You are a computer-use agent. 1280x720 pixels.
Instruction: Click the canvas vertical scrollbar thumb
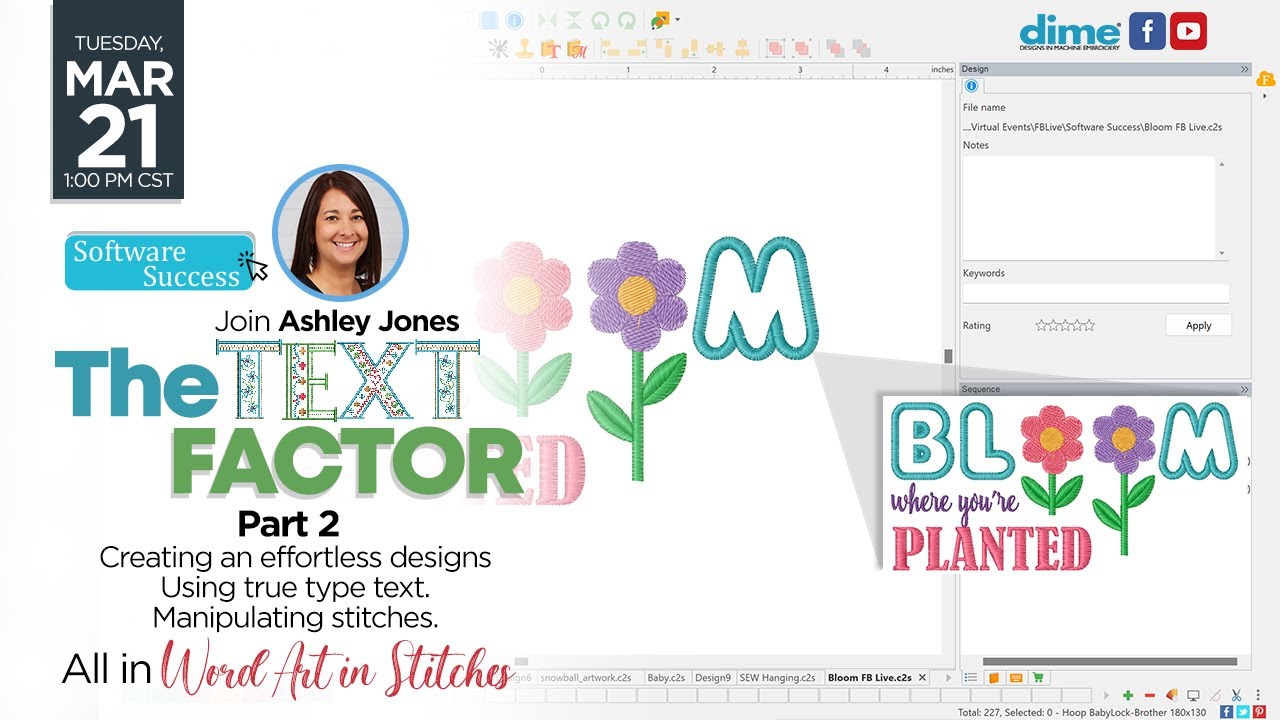pos(948,356)
